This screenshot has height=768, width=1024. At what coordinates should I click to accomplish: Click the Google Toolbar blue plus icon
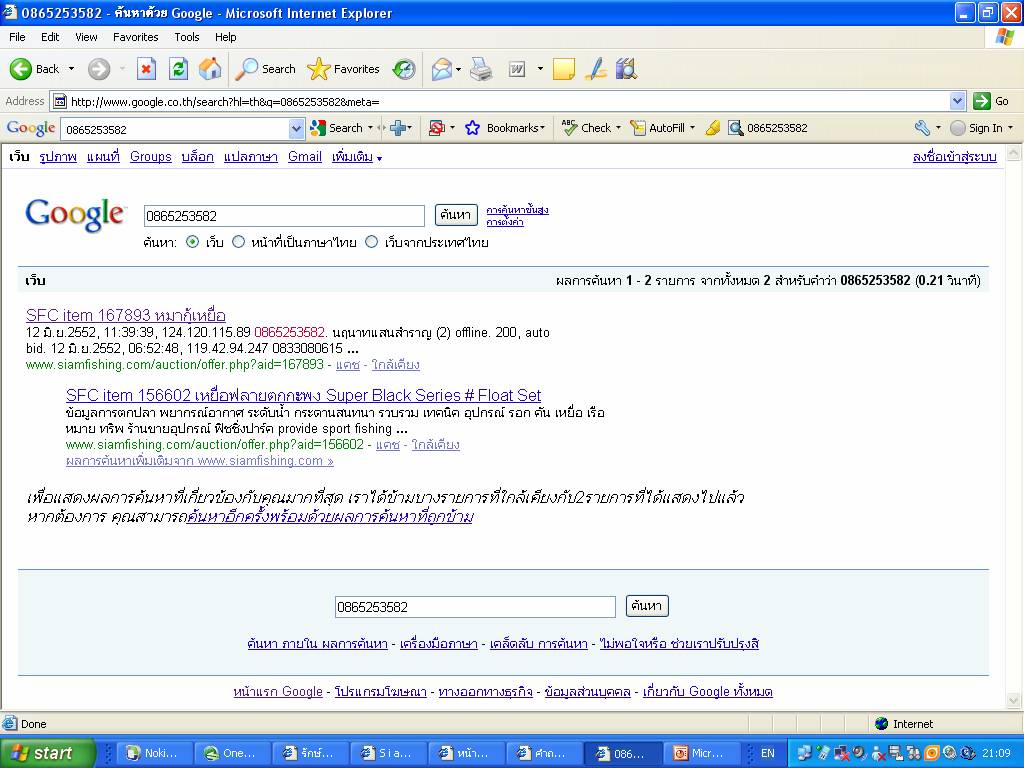pos(398,128)
